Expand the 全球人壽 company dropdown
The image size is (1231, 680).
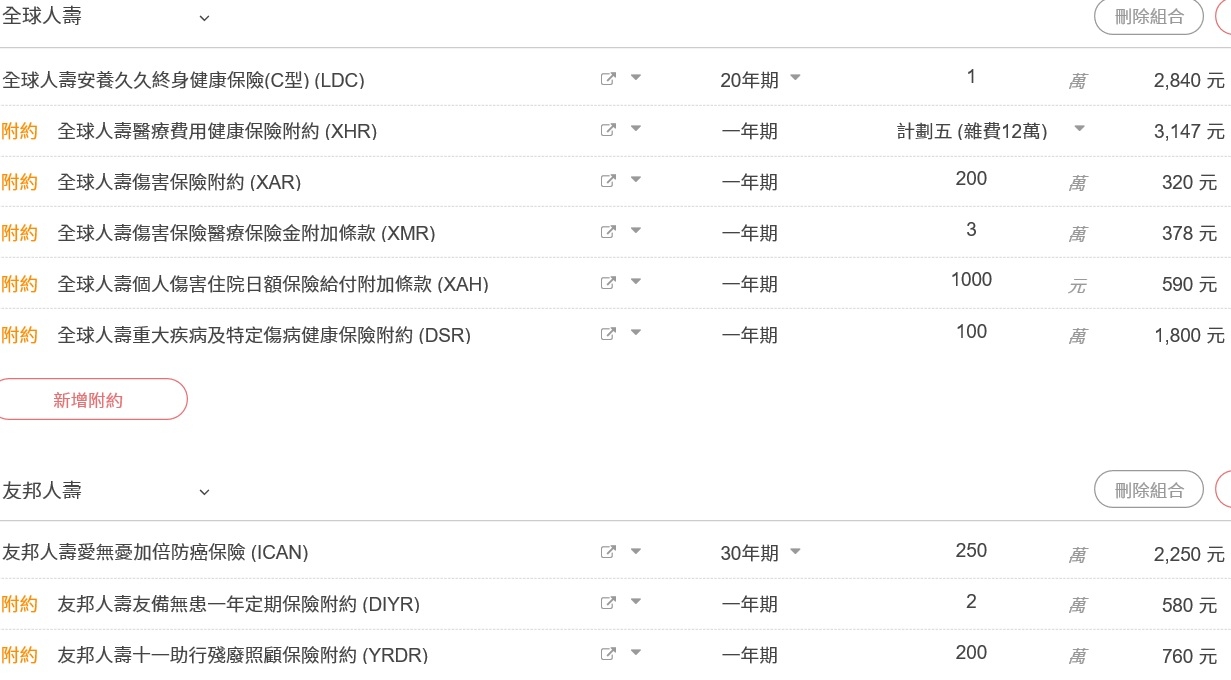point(204,18)
